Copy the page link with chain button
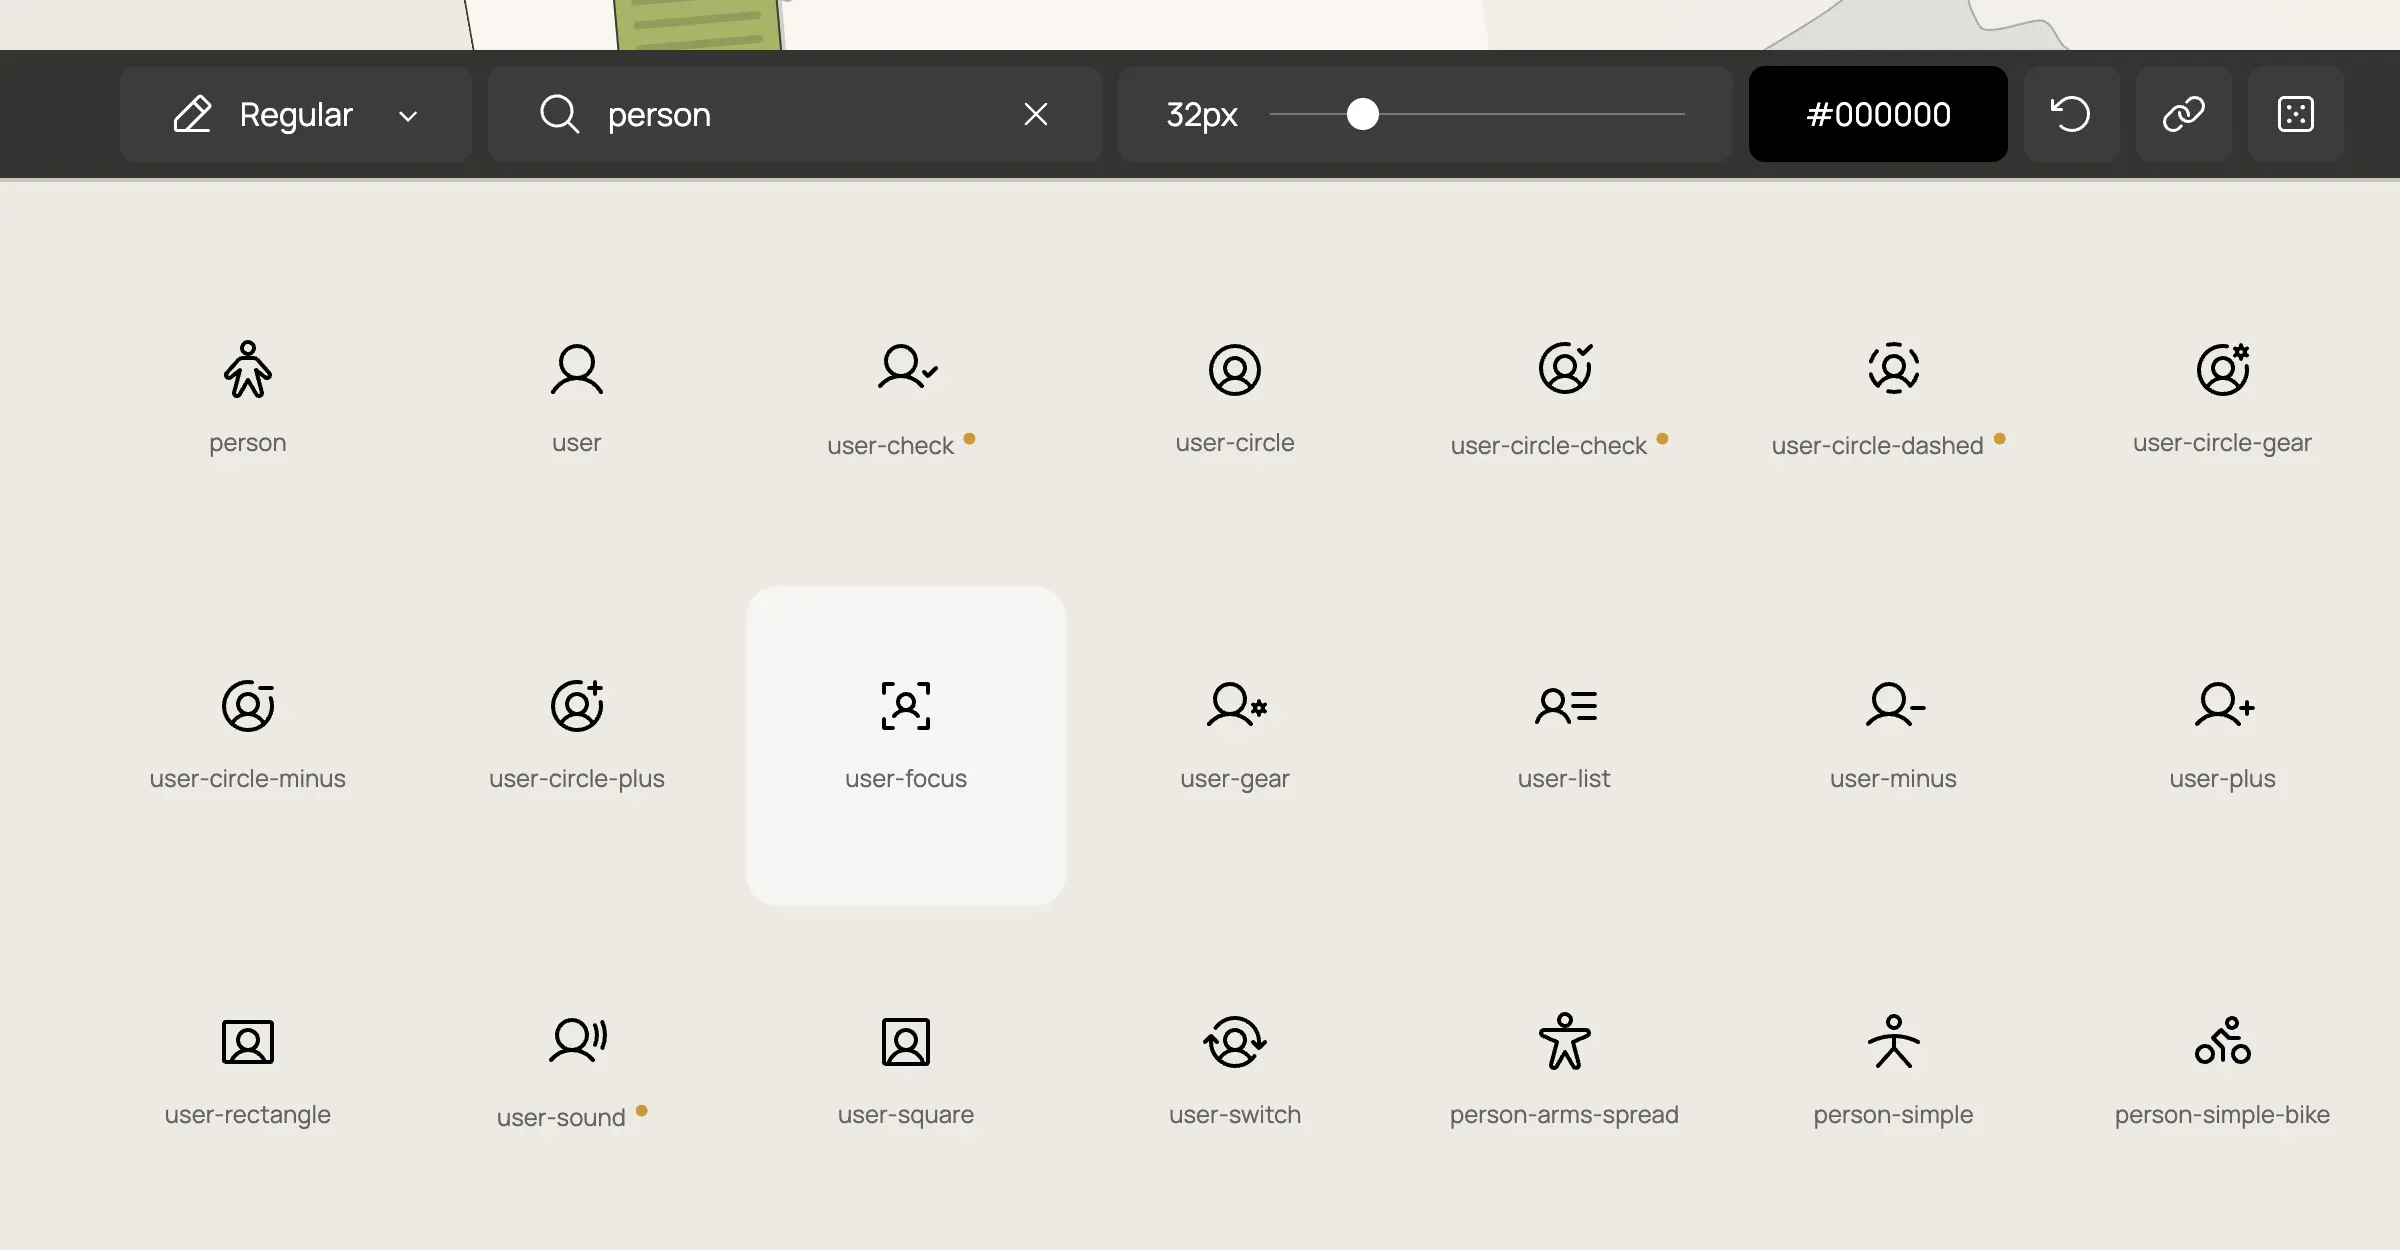The height and width of the screenshot is (1250, 2400). (2183, 114)
